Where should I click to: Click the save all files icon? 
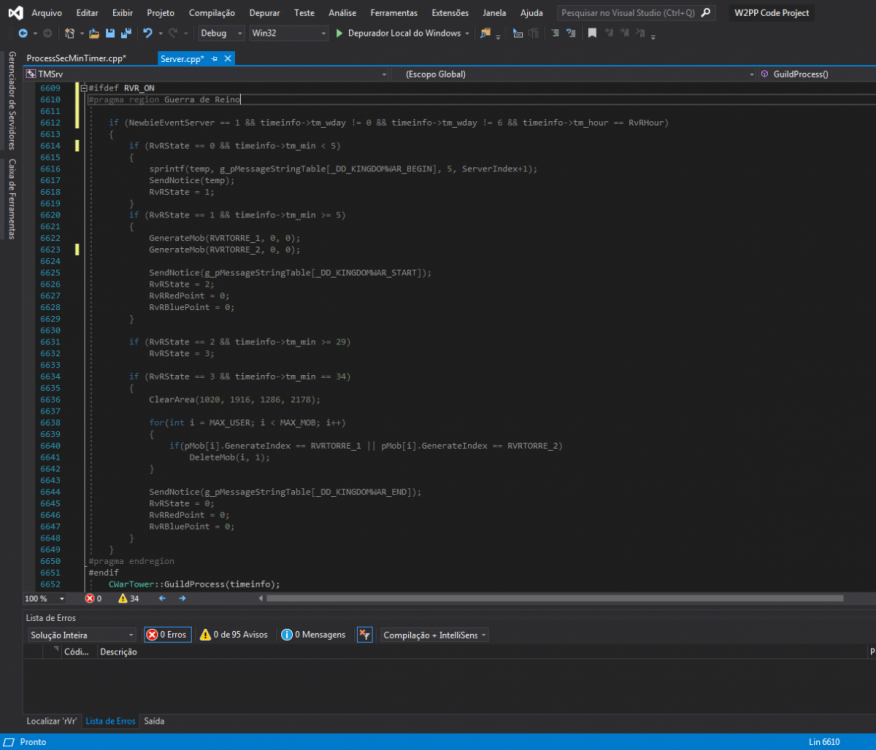click(126, 34)
